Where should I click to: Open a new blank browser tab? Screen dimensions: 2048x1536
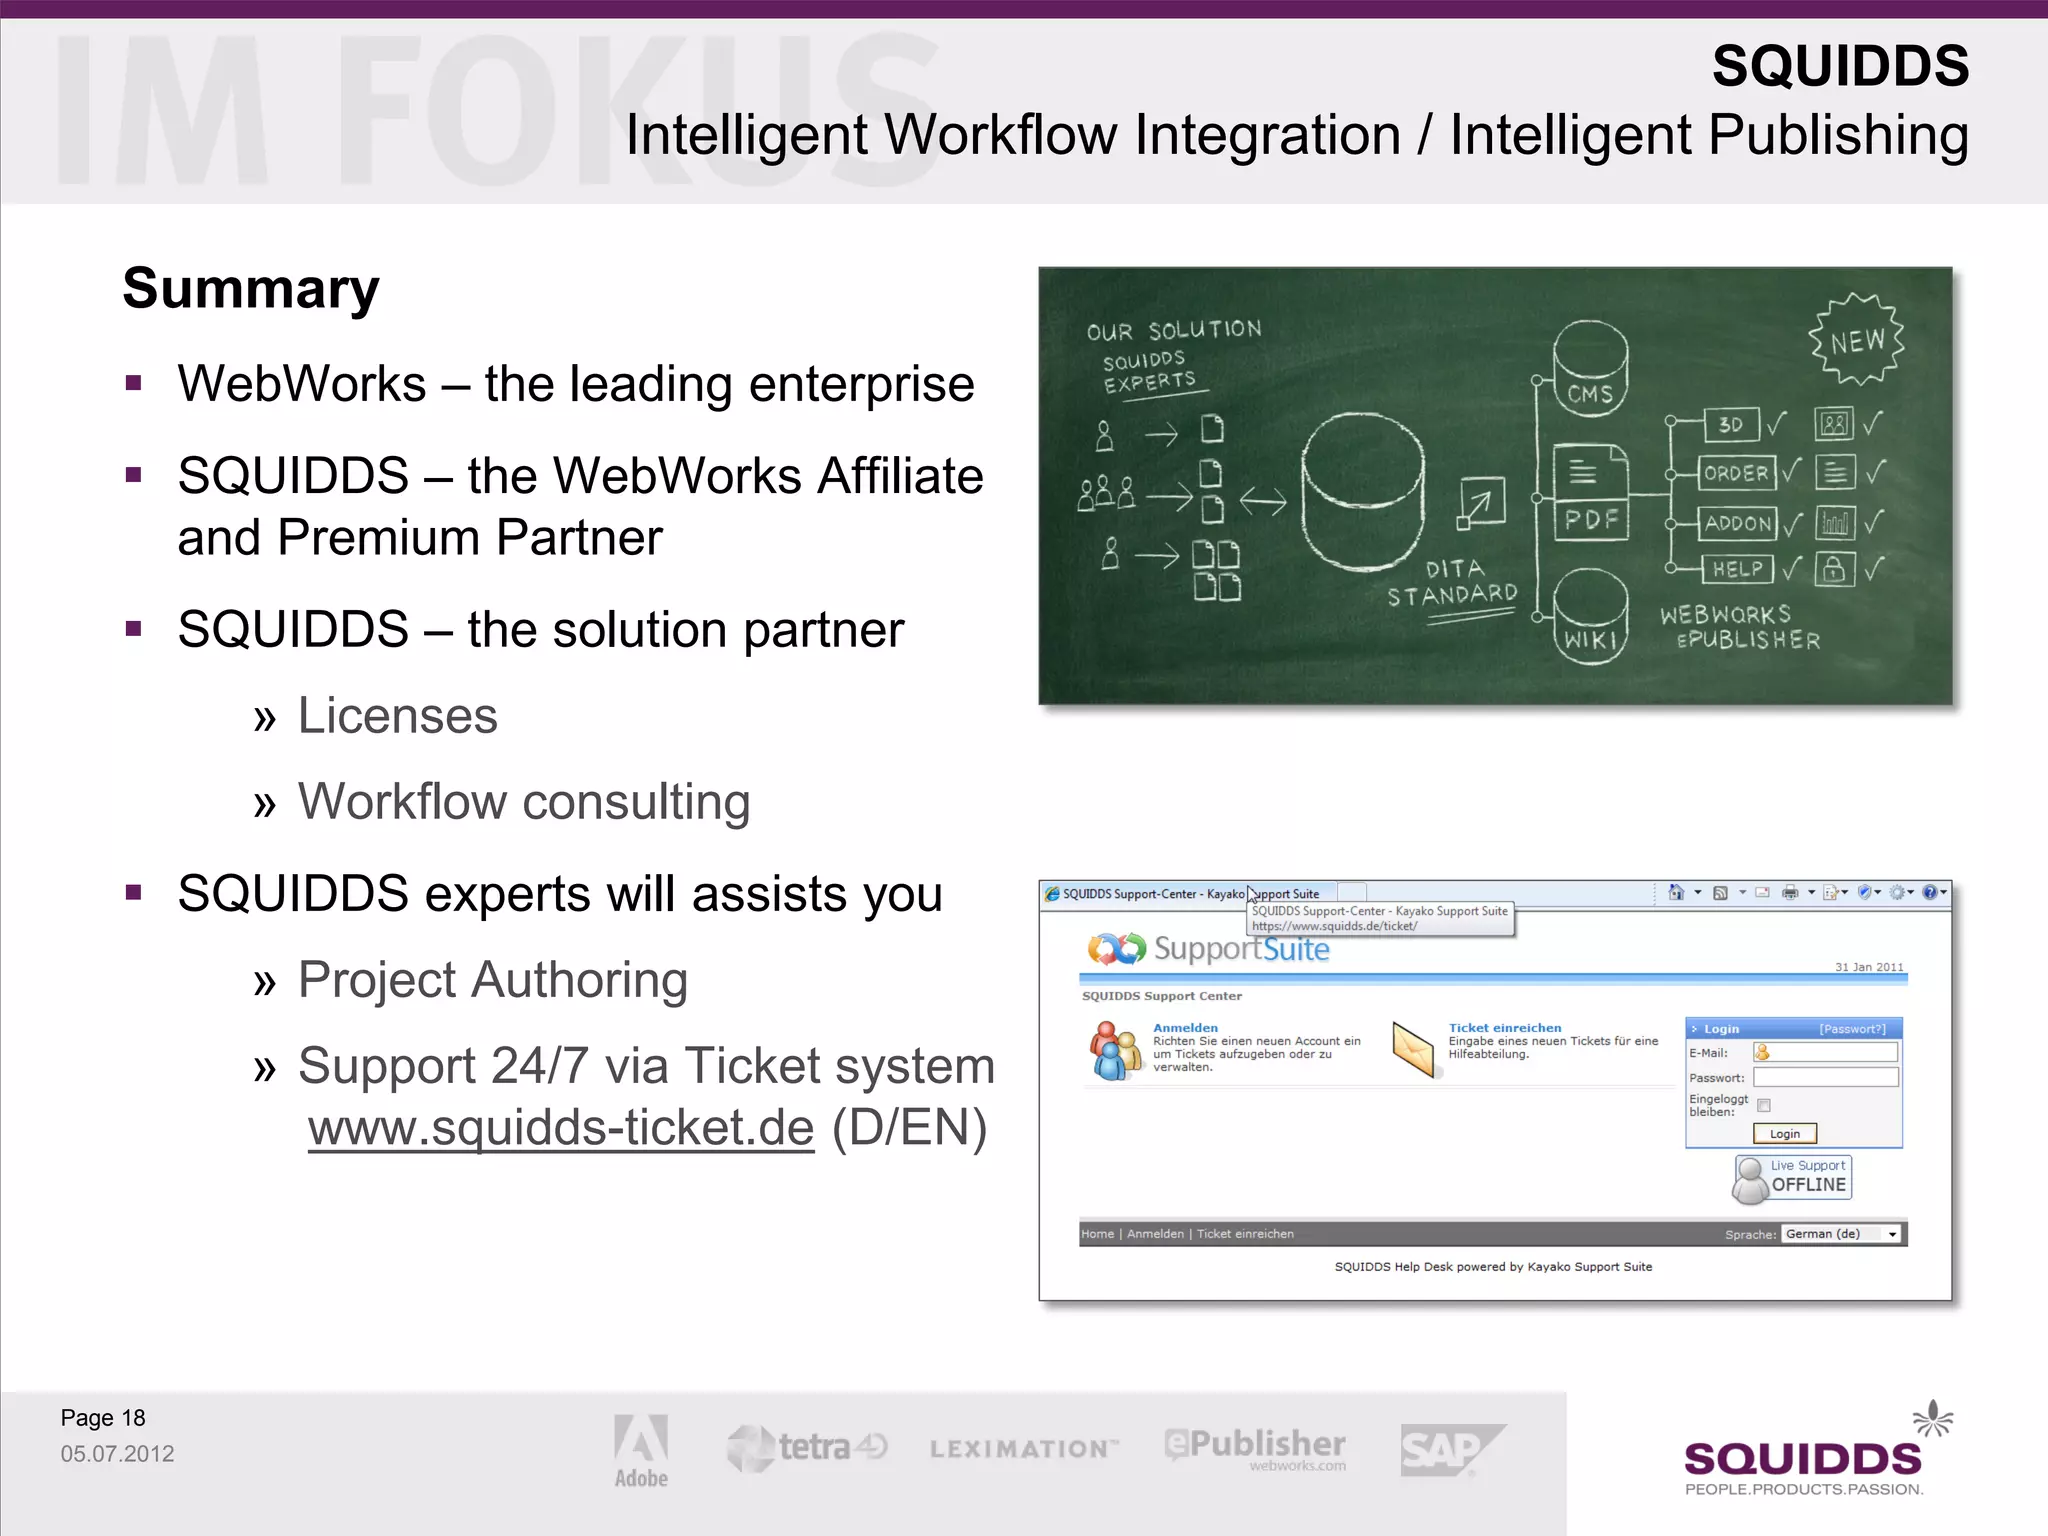click(1351, 892)
